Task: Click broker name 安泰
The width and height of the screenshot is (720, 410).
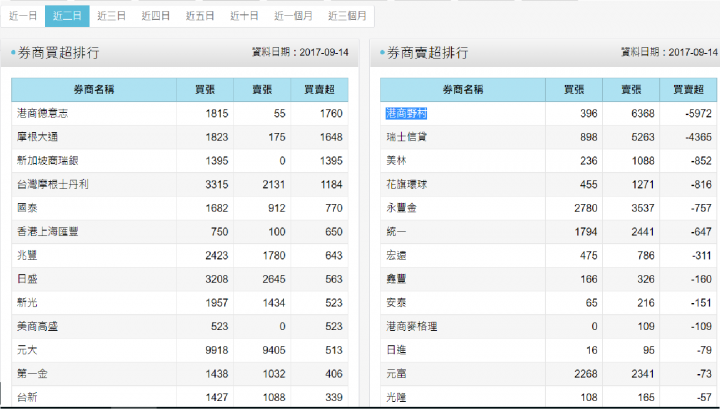Action: [396, 303]
